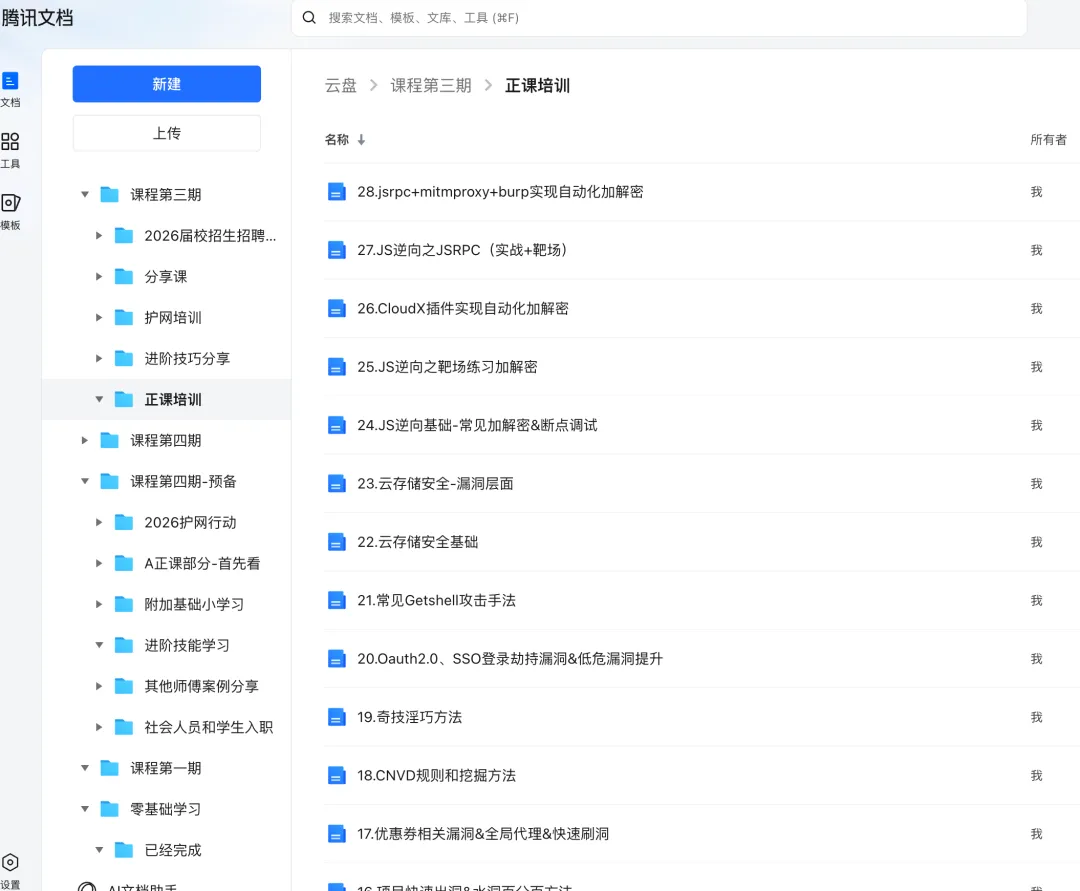This screenshot has height=891, width=1080.
Task: Click folder icon of 零基础学习
Action: coord(110,809)
